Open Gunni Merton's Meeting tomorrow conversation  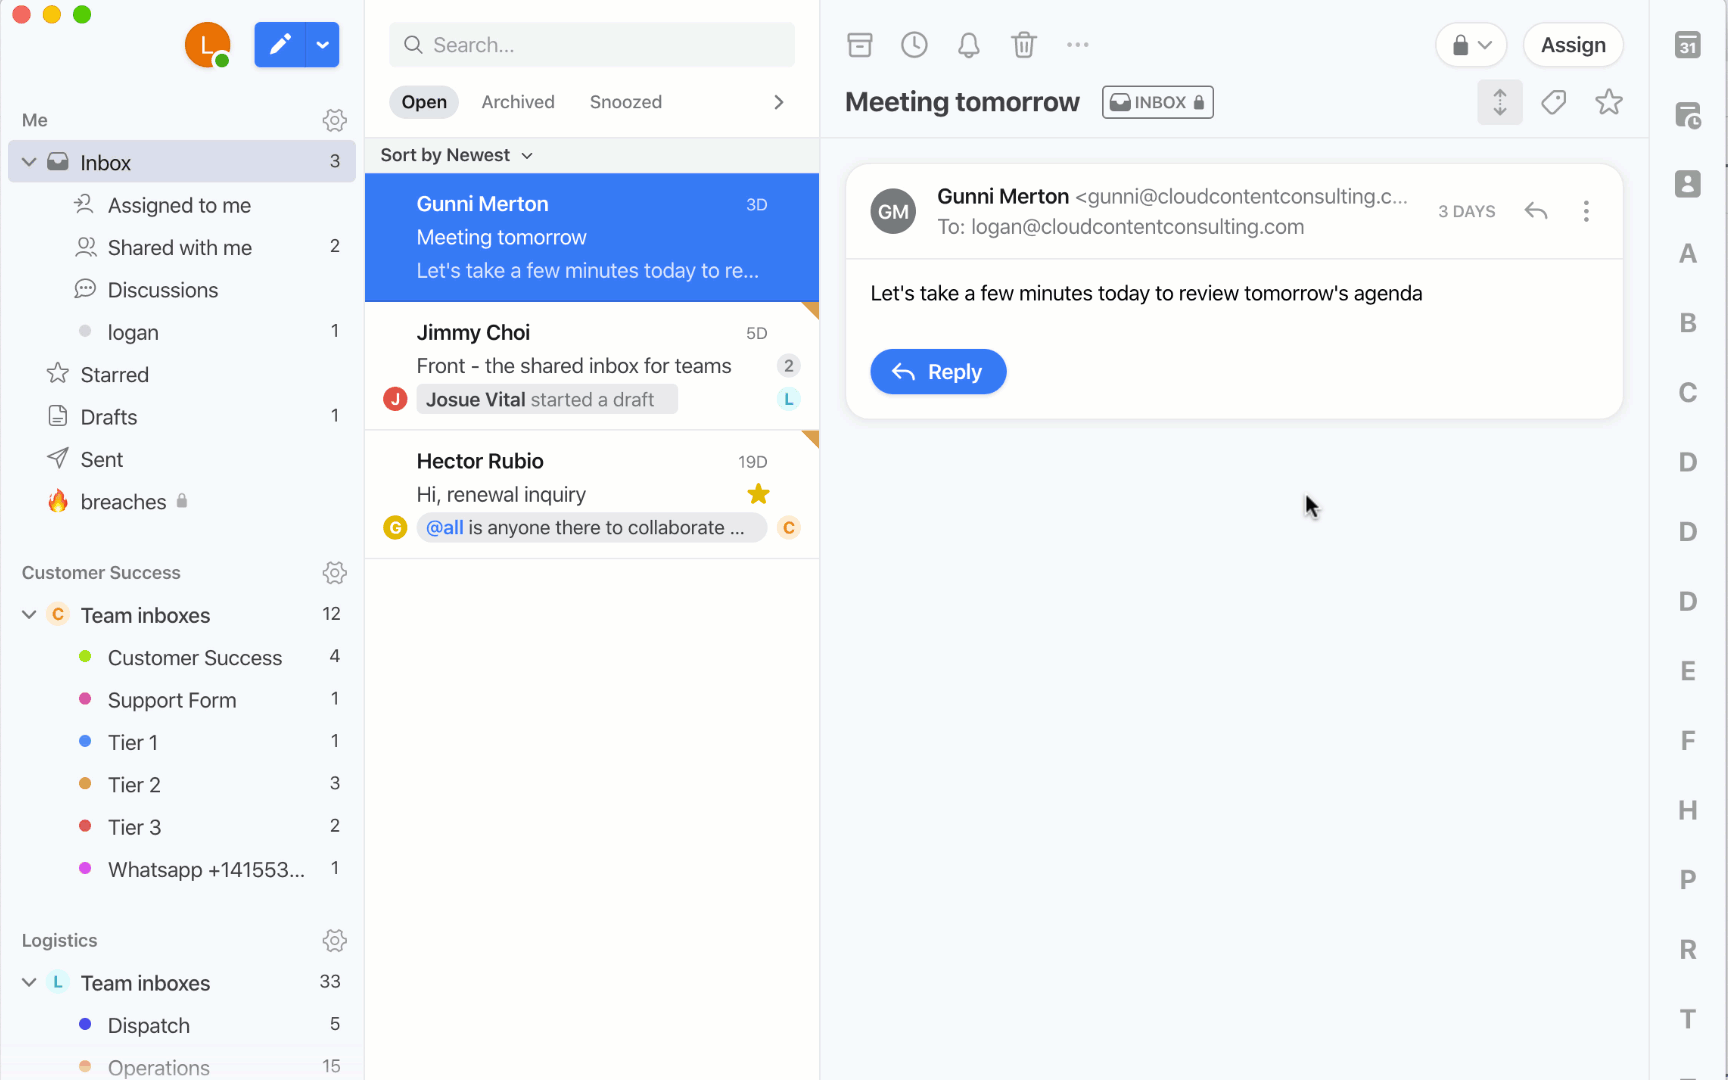(592, 237)
